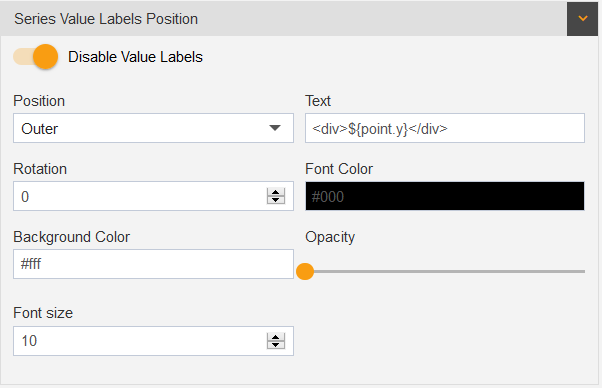
Task: Click the Text template input field
Action: (445, 128)
